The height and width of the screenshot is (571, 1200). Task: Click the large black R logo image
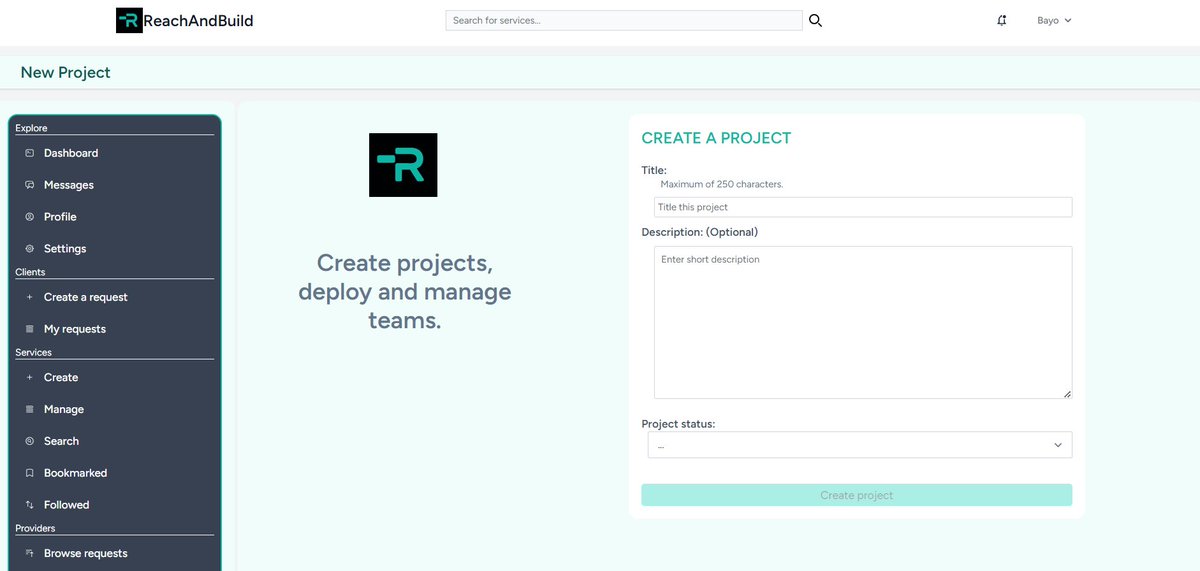(403, 165)
